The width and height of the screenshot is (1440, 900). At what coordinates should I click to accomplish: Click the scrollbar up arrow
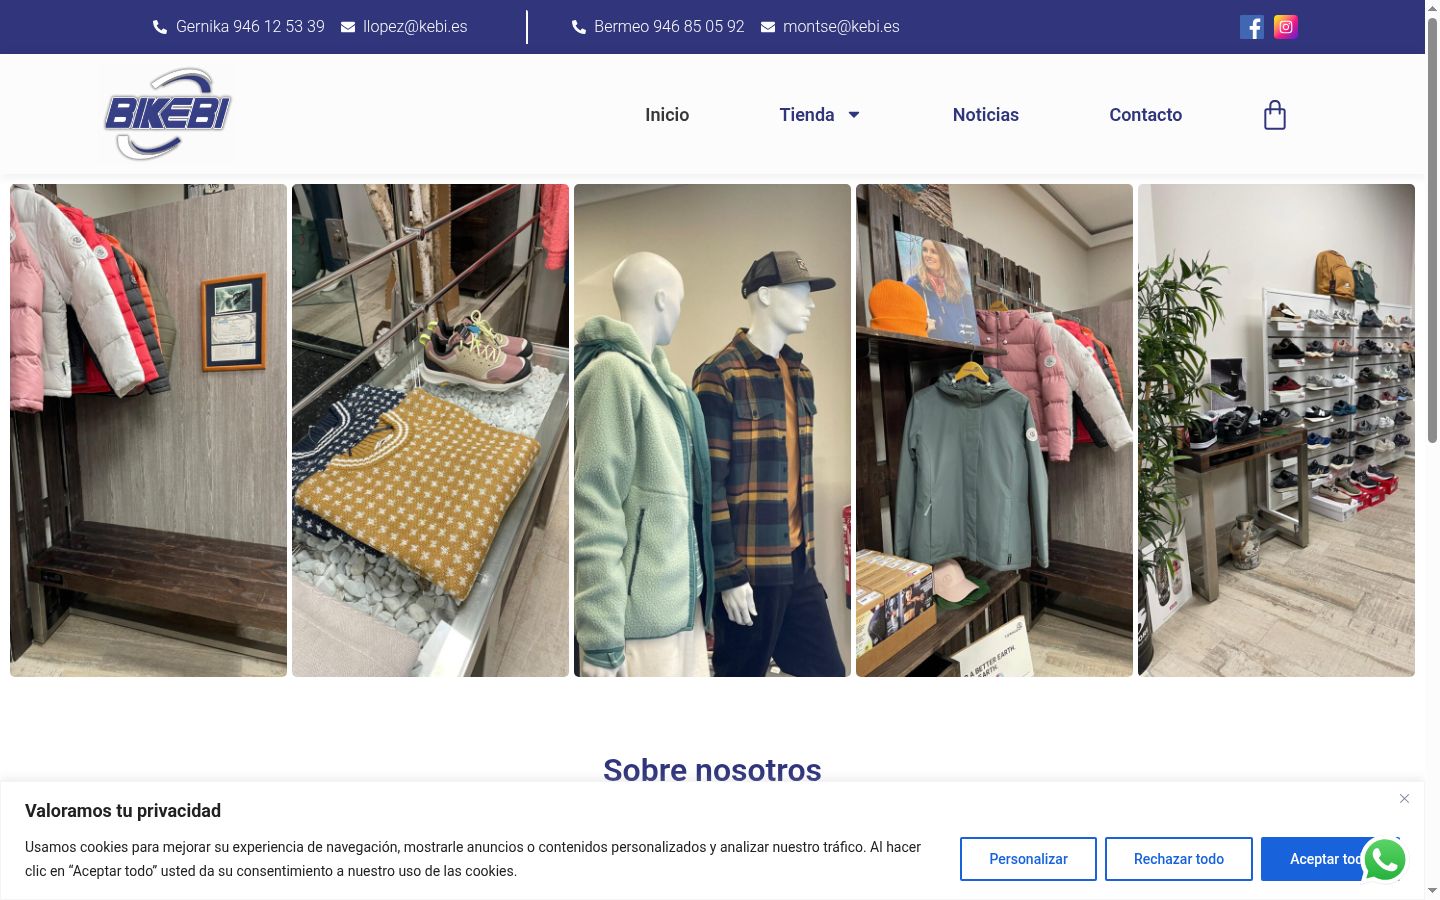[1432, 8]
